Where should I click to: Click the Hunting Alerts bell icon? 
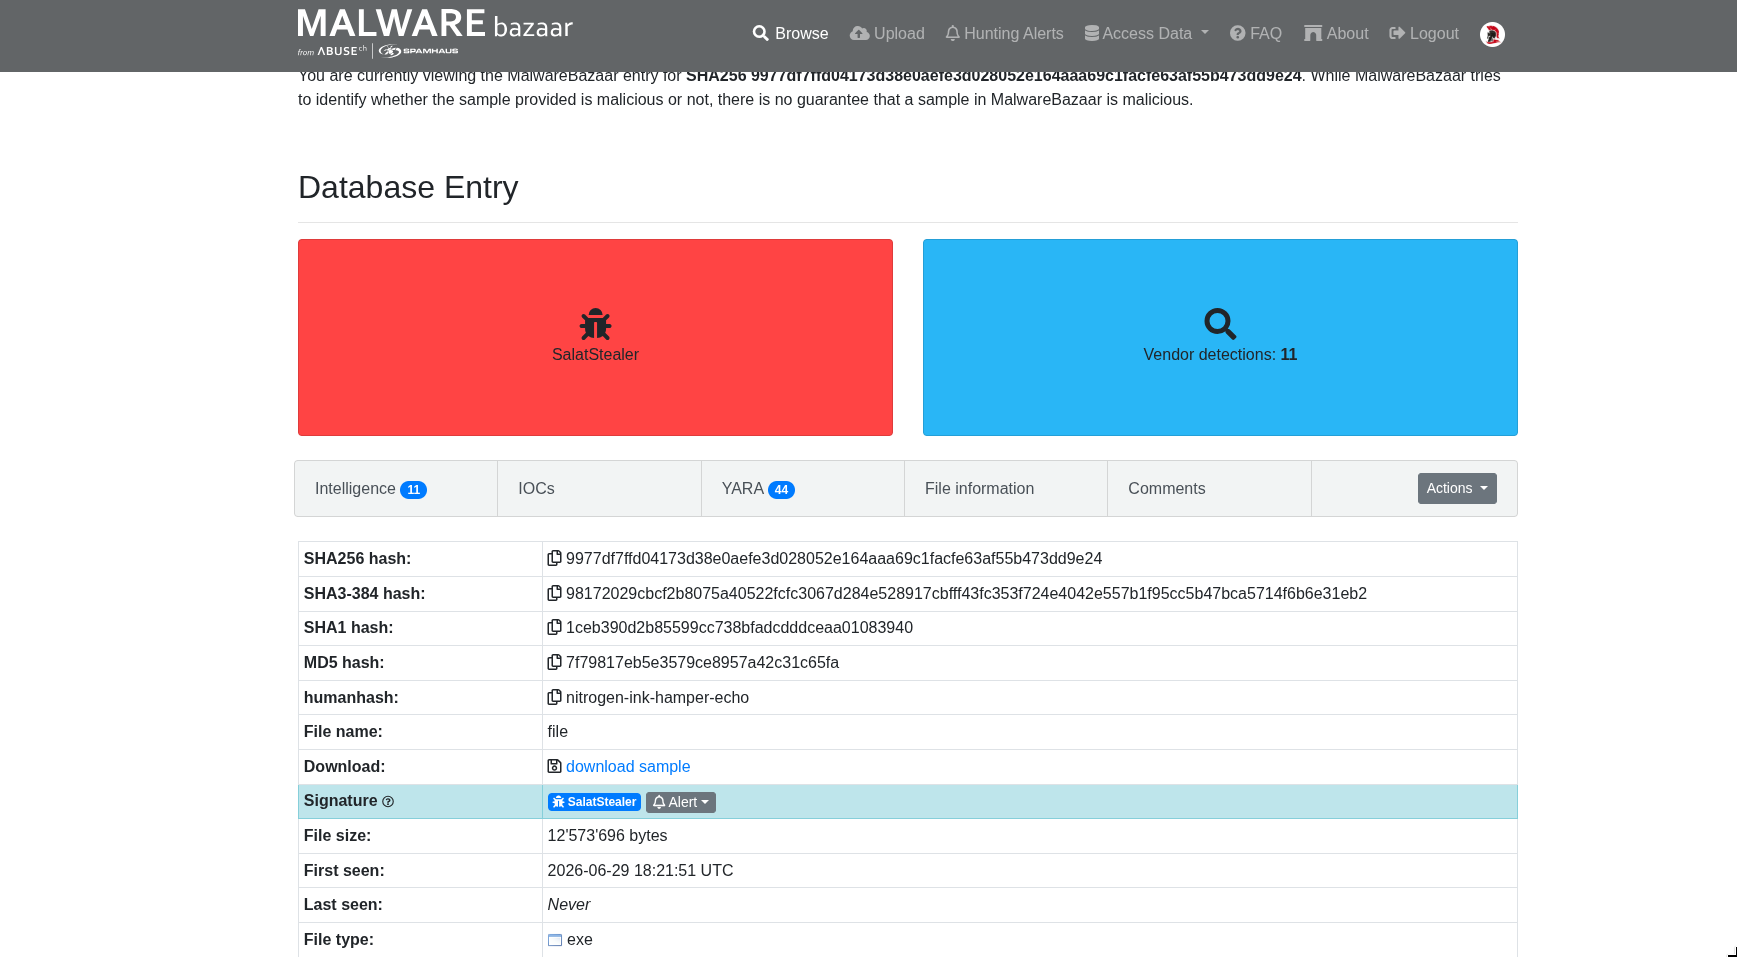pyautogui.click(x=952, y=33)
